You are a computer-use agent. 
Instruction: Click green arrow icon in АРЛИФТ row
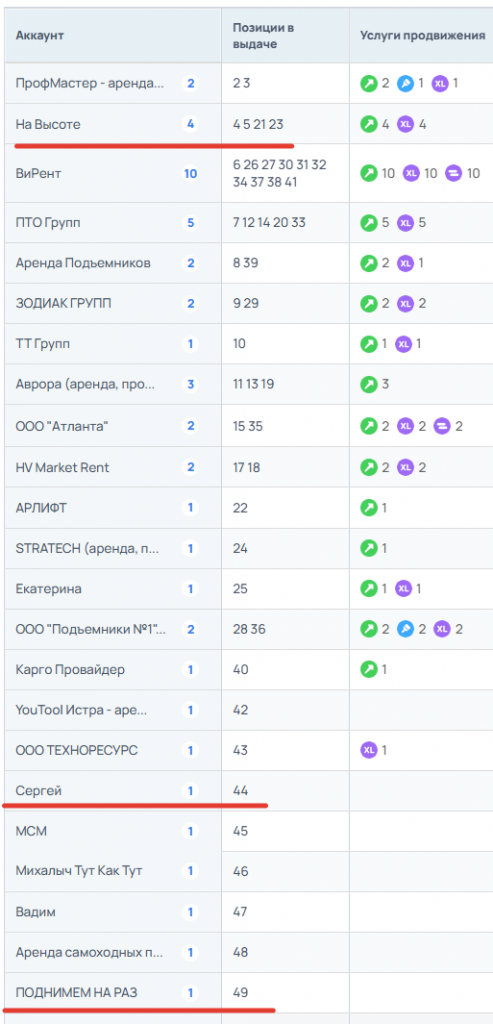[369, 507]
